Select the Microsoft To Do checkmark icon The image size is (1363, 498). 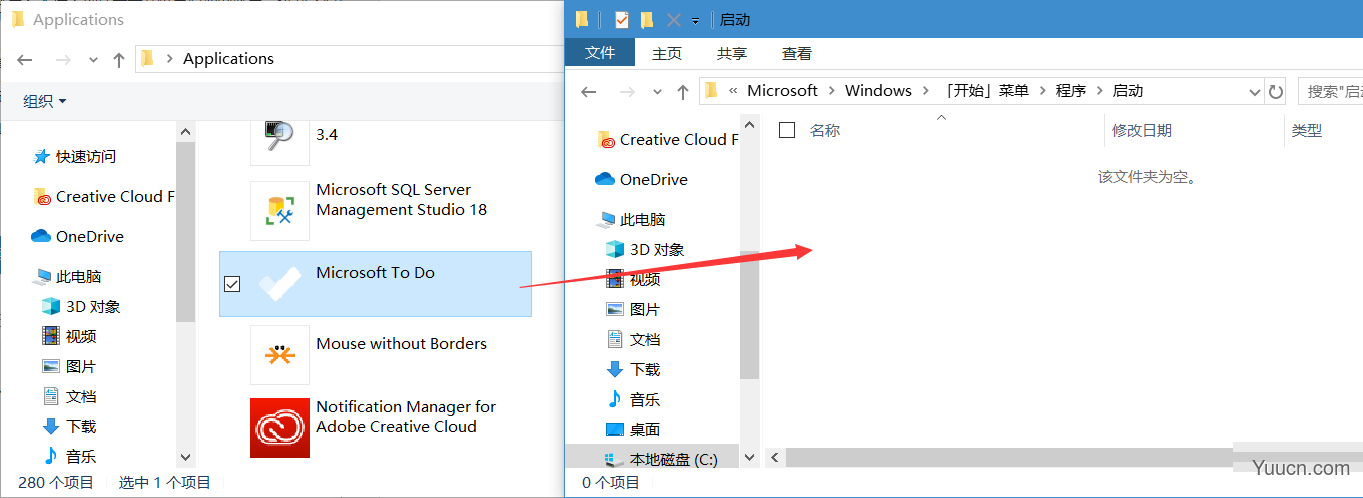pos(280,285)
